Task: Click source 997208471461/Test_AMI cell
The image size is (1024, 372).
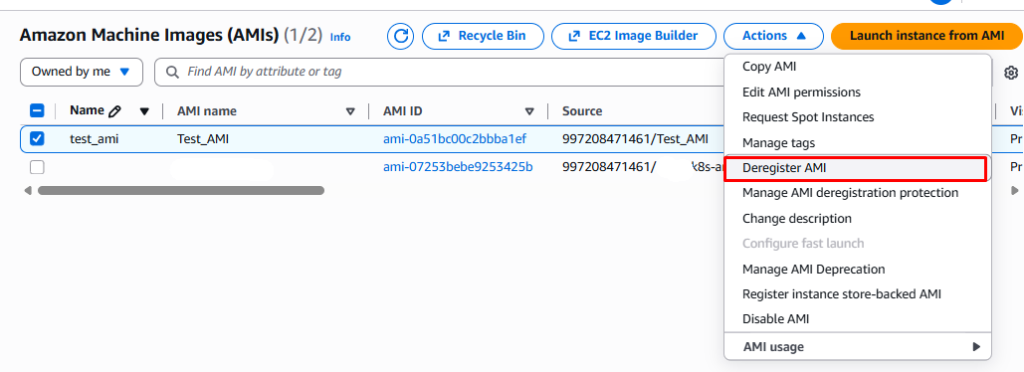Action: [635, 138]
